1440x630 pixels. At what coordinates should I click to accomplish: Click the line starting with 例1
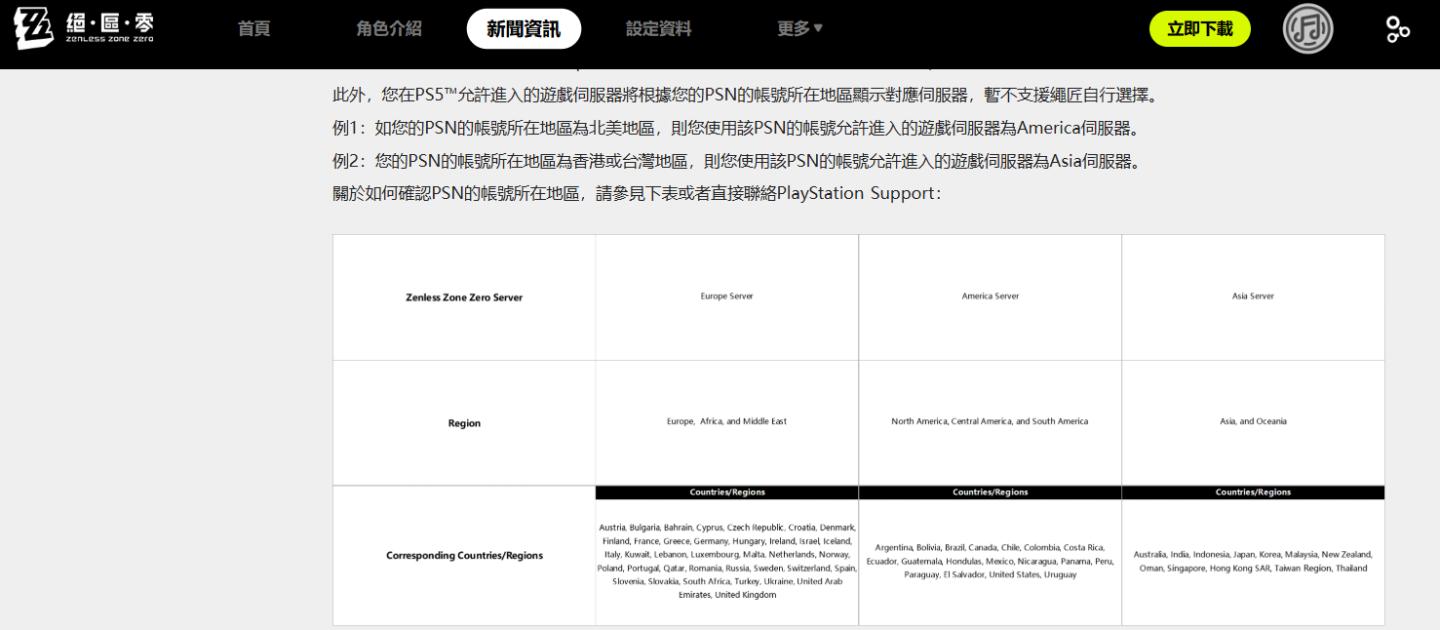click(x=736, y=129)
